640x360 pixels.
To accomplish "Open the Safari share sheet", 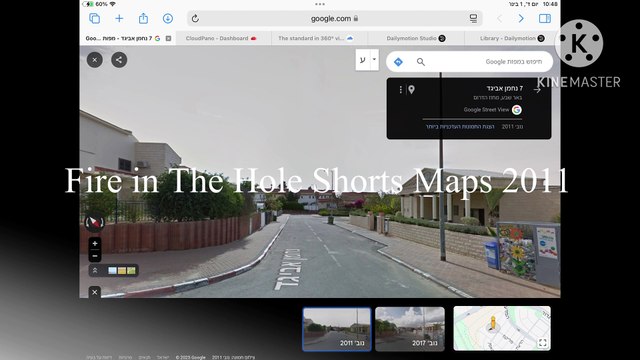I will coord(143,18).
